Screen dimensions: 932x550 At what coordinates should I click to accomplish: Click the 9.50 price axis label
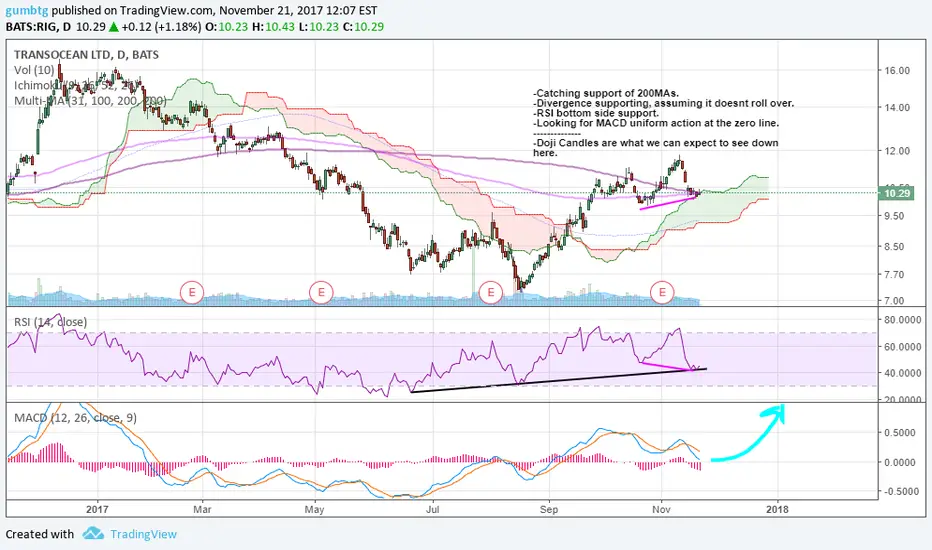point(895,216)
